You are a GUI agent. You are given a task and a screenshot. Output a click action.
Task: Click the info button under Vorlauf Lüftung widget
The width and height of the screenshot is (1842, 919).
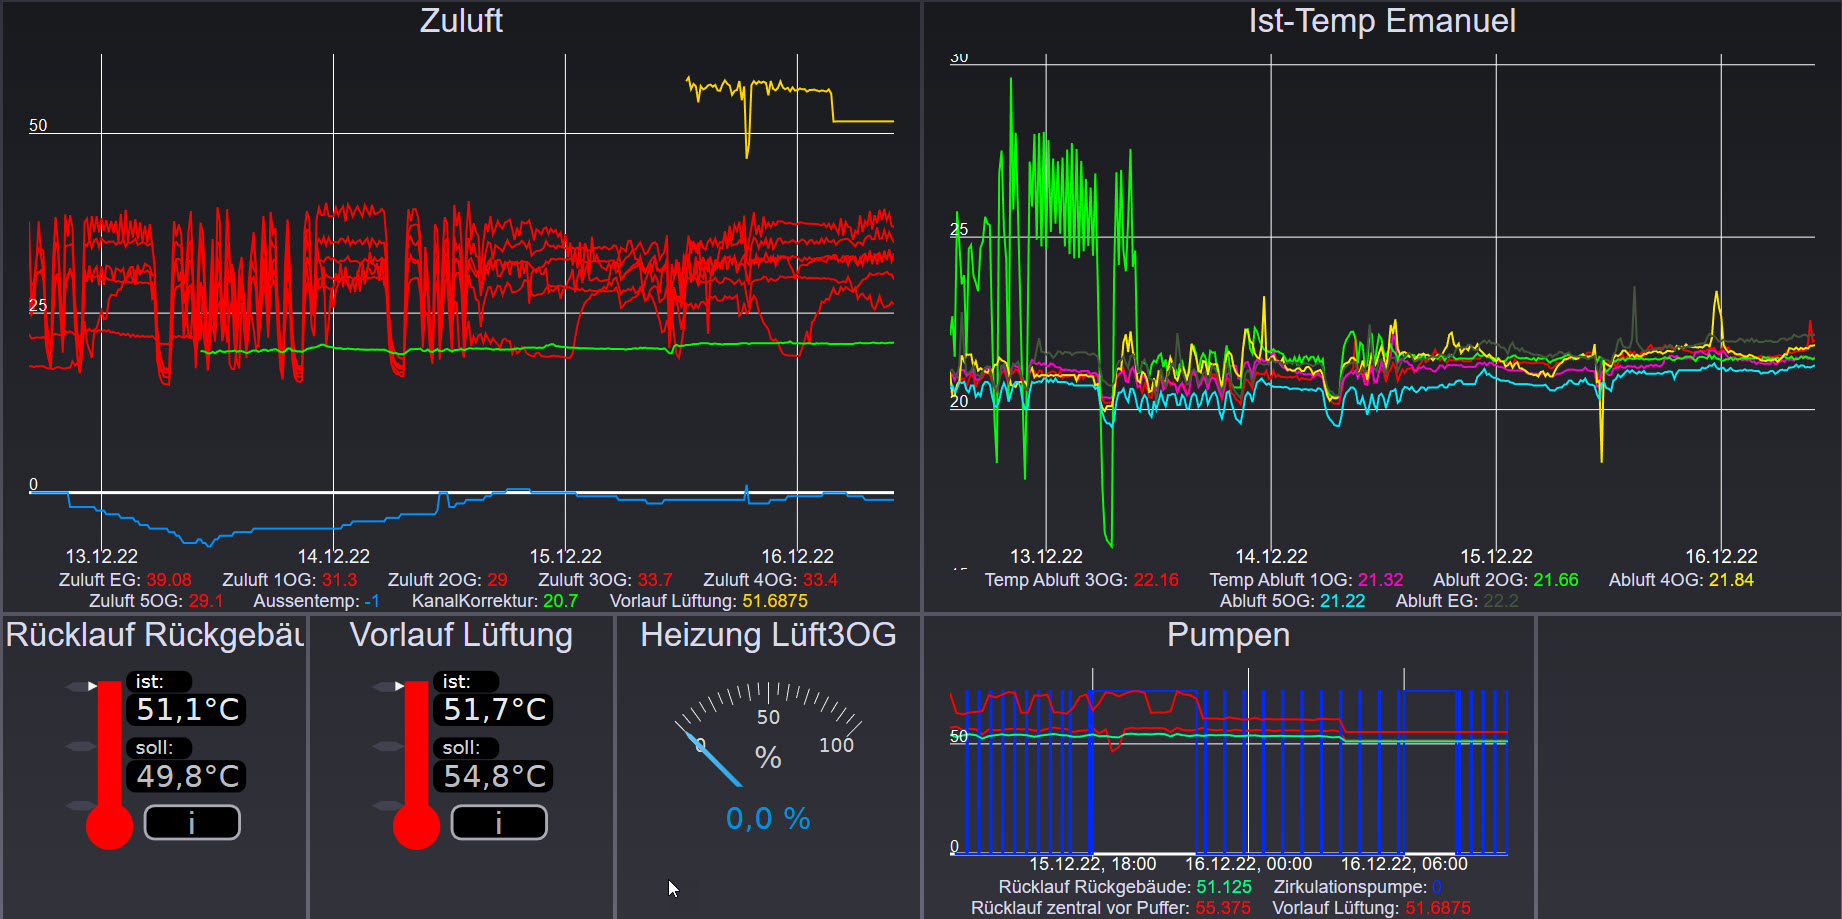tap(499, 823)
